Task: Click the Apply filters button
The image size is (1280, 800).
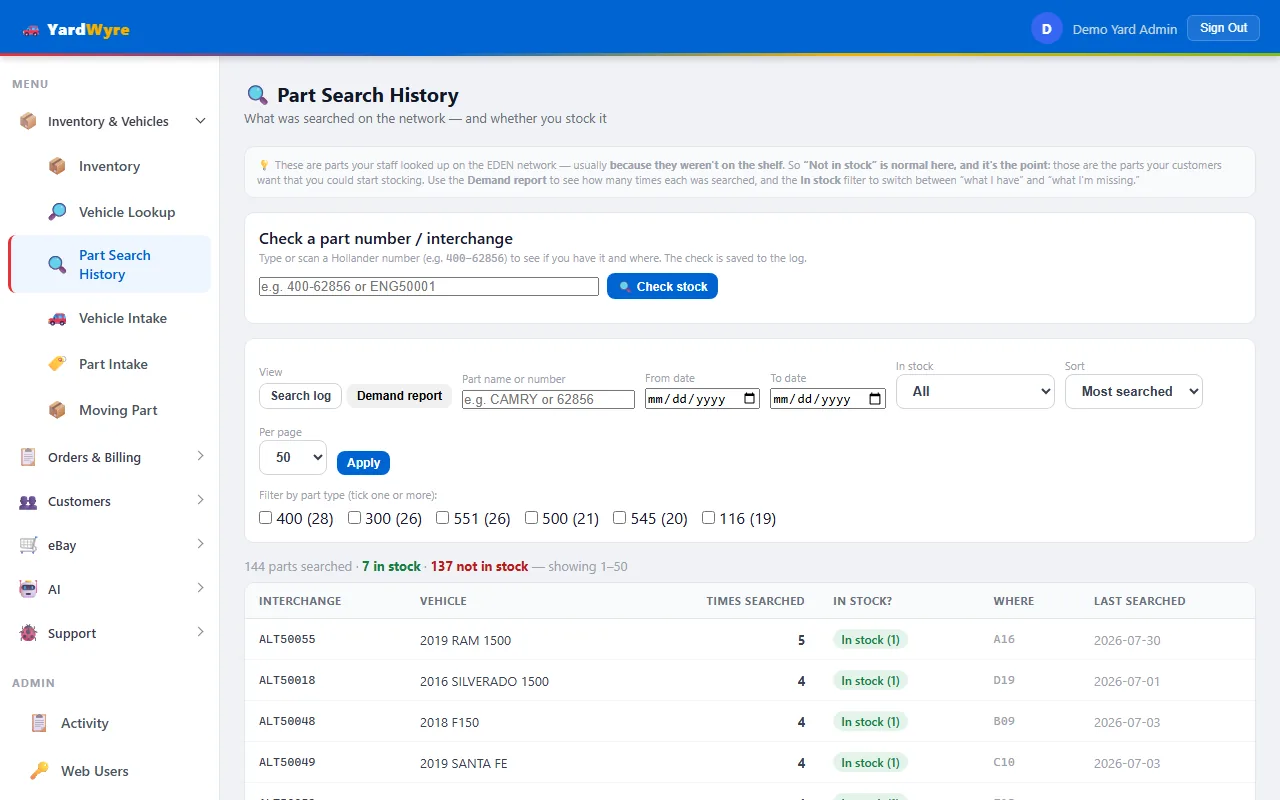Action: point(363,463)
